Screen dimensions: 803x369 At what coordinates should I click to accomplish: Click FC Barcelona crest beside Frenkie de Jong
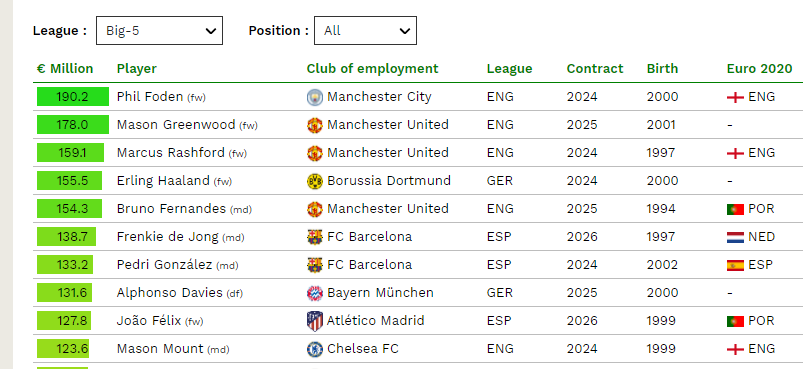314,237
